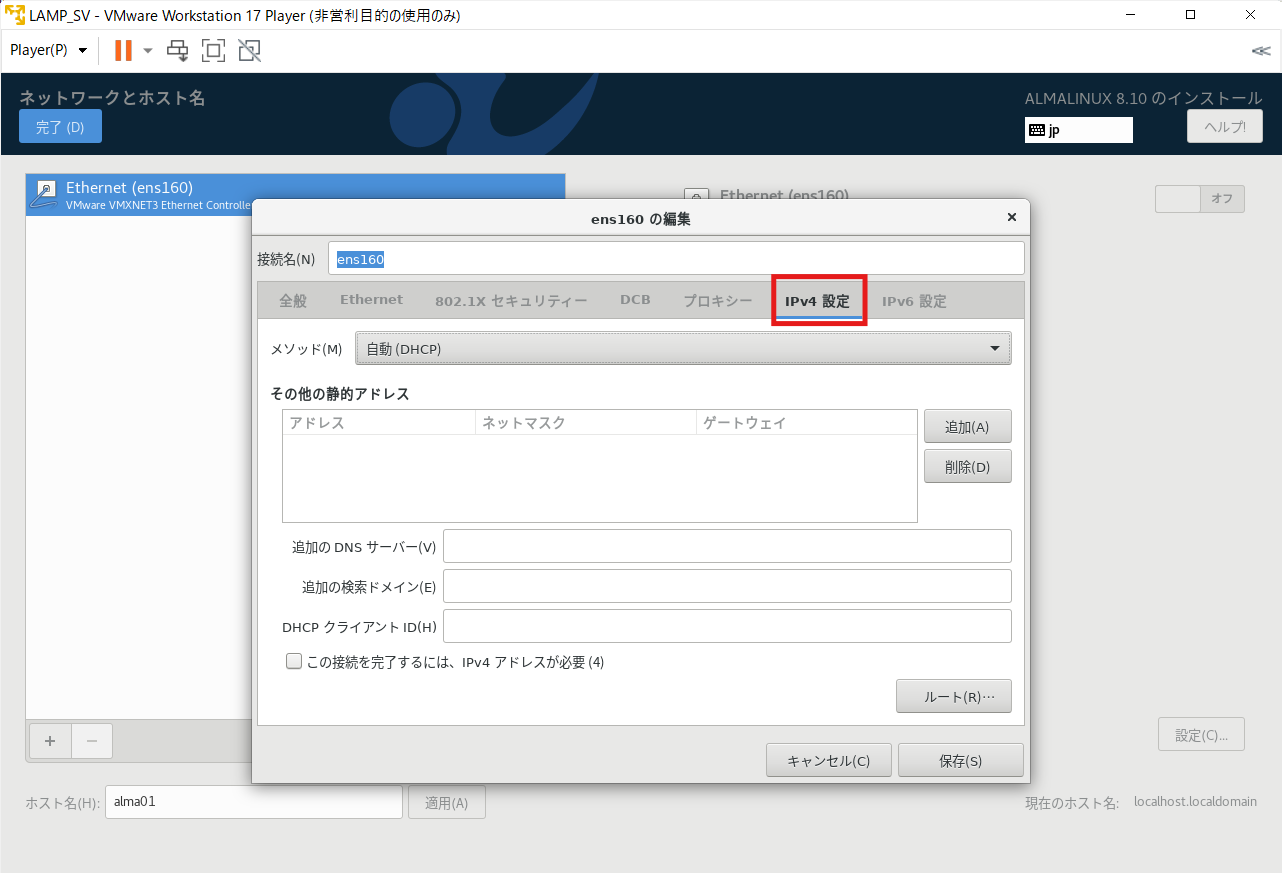This screenshot has height=873, width=1282.
Task: Click the alma01 hostname input field
Action: coord(253,801)
